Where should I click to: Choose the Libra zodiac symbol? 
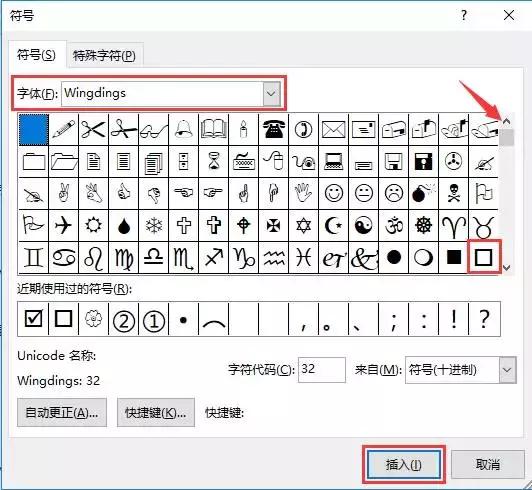pos(153,258)
